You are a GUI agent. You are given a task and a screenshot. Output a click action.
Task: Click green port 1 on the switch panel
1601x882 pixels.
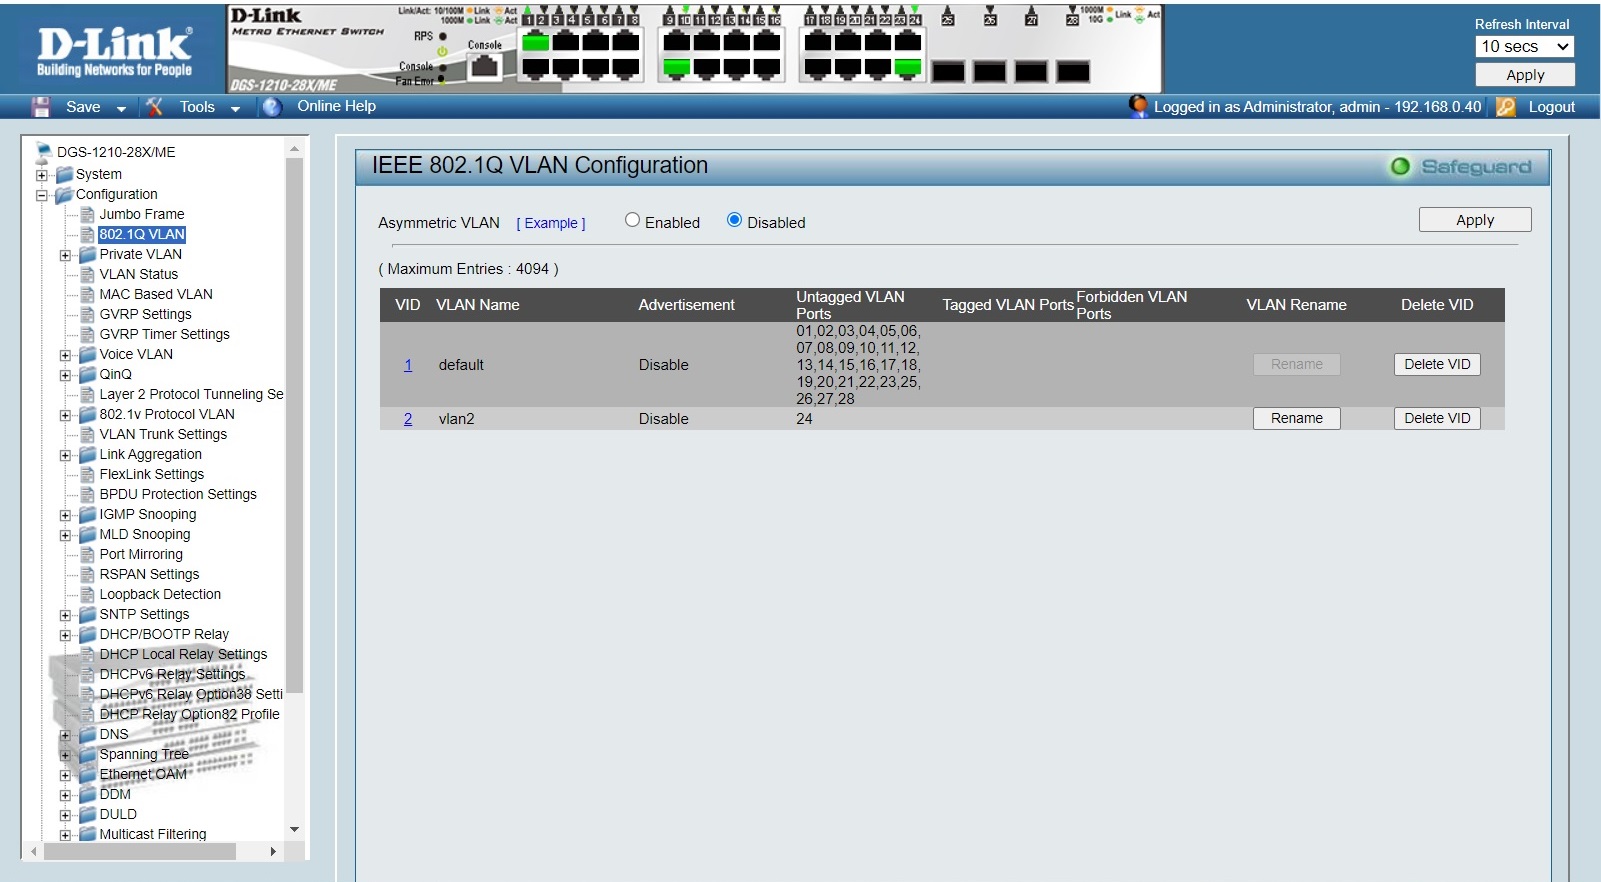click(x=536, y=42)
